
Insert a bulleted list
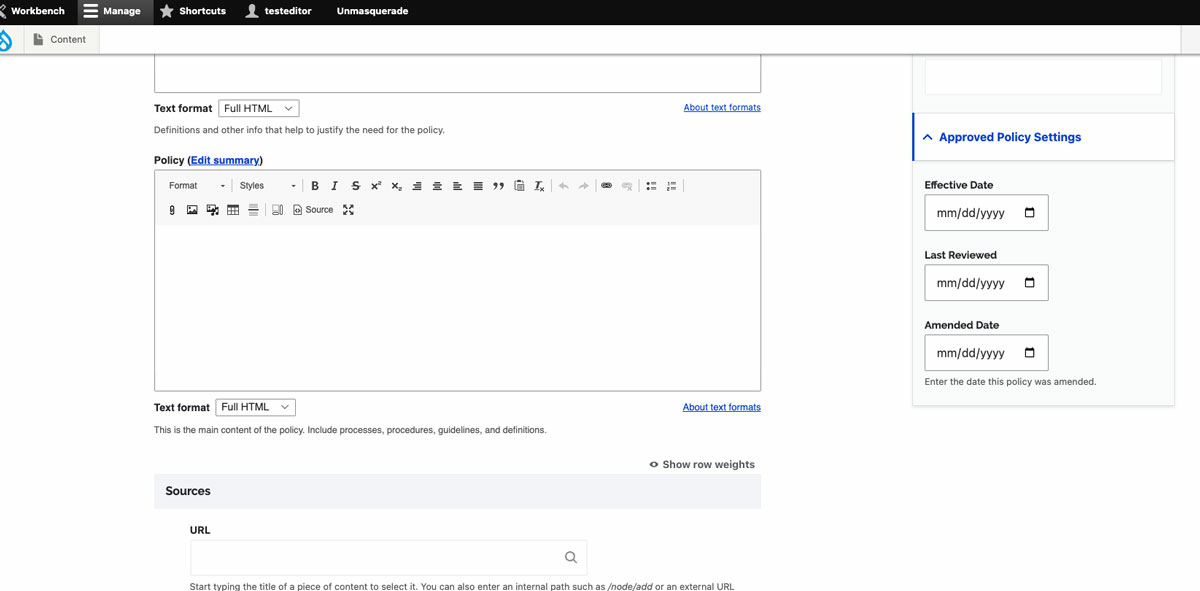click(651, 186)
